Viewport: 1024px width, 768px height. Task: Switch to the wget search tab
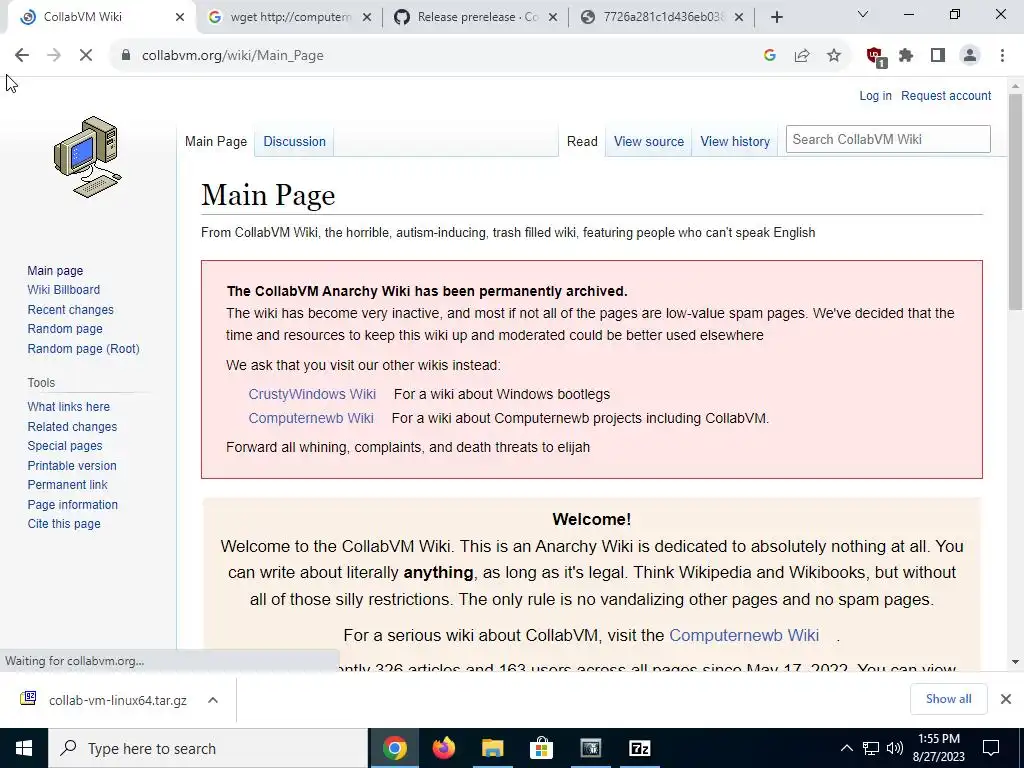[291, 17]
